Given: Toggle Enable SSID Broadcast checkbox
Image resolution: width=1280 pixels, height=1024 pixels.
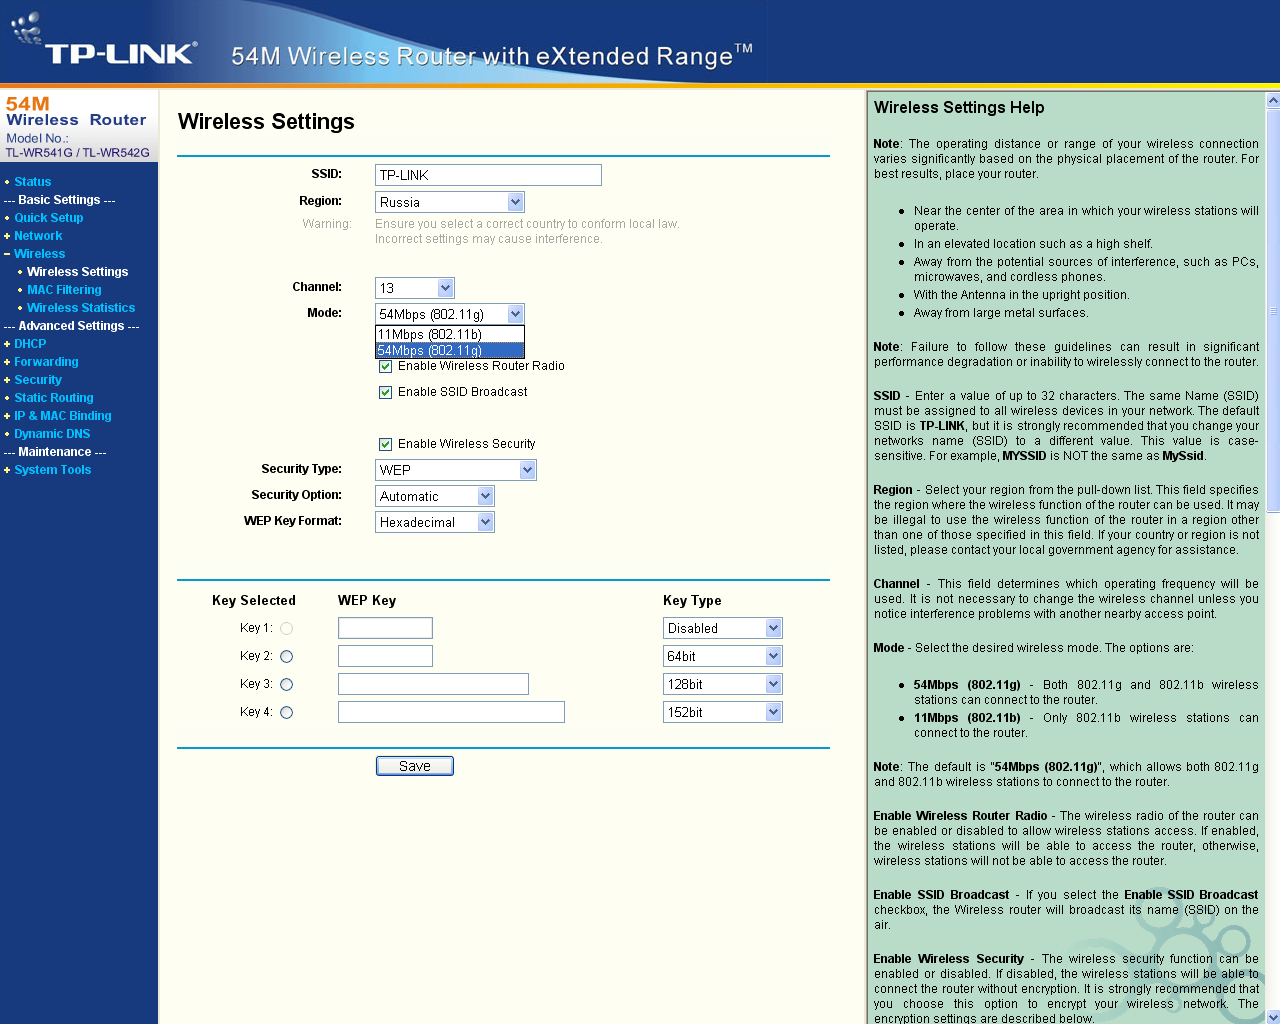Looking at the screenshot, I should coord(385,392).
